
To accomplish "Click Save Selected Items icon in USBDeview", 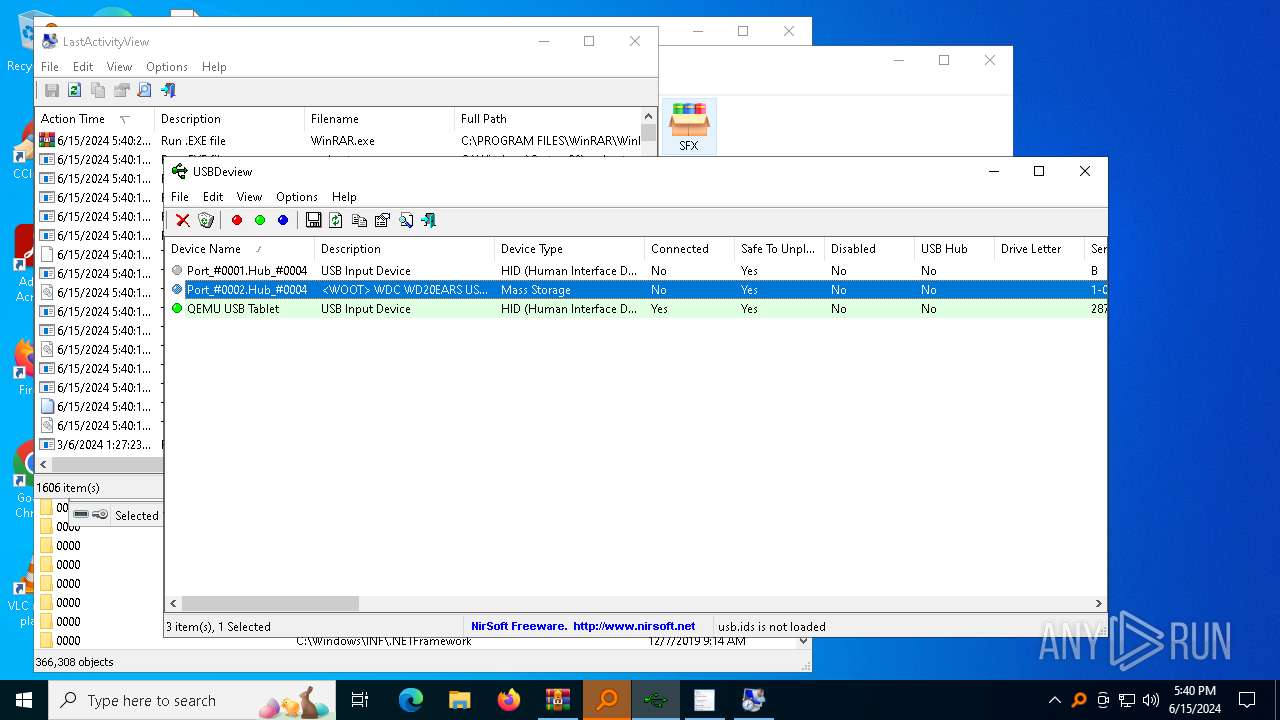I will click(313, 220).
